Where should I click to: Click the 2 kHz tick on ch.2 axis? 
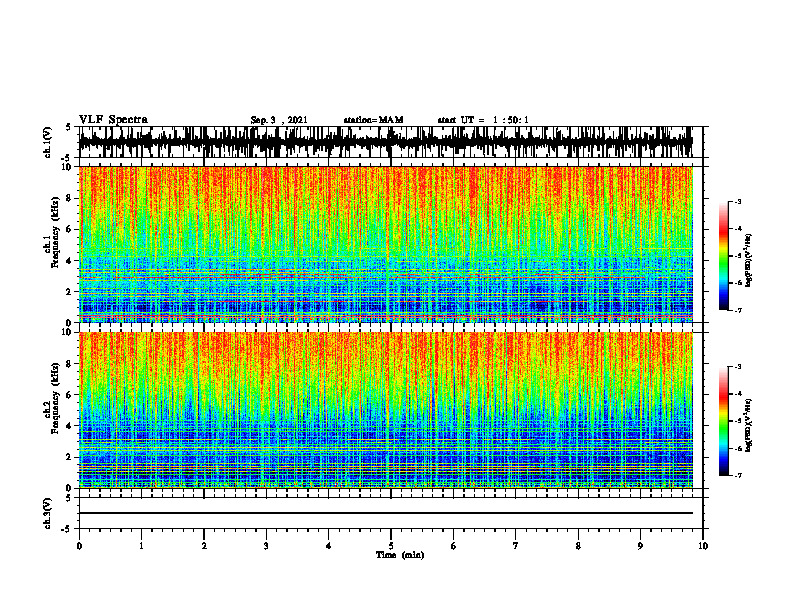coord(70,457)
